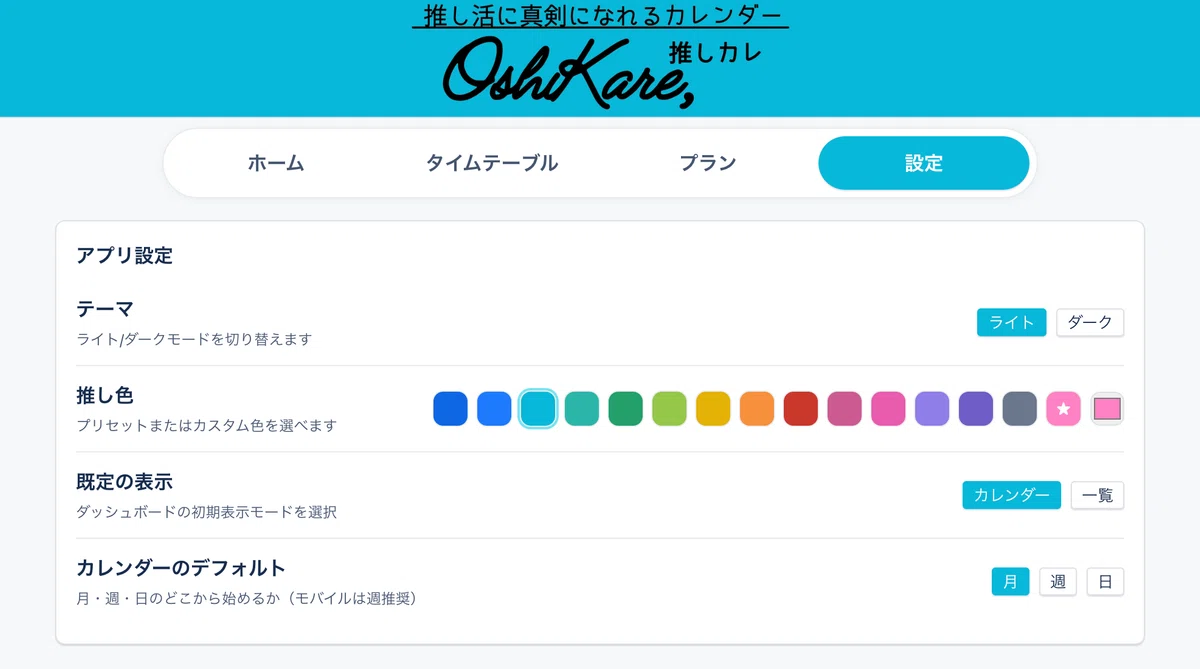Pick the teal color swatch

pos(582,409)
